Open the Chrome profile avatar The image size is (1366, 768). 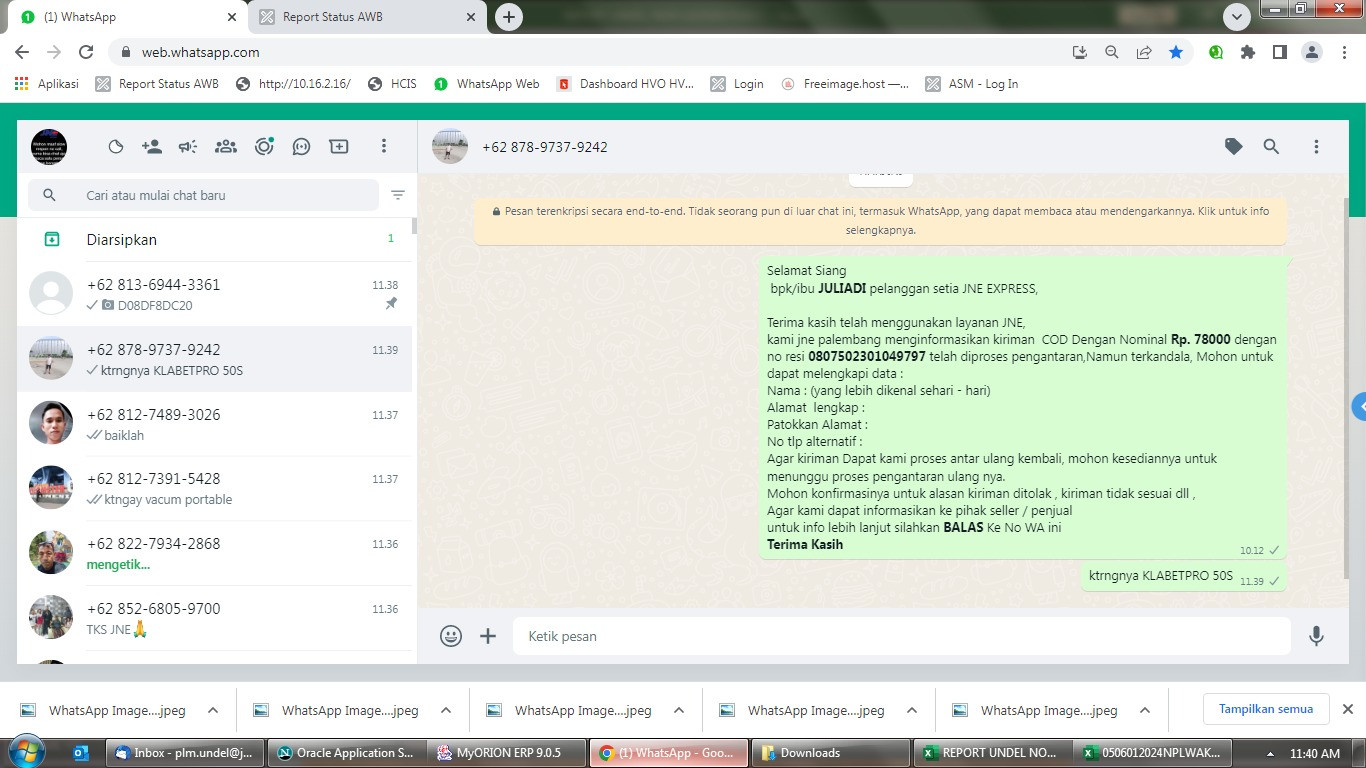coord(1312,52)
